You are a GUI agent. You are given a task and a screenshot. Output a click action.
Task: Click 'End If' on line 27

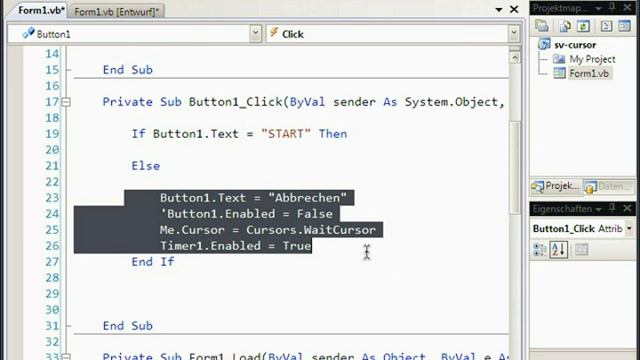coord(153,262)
